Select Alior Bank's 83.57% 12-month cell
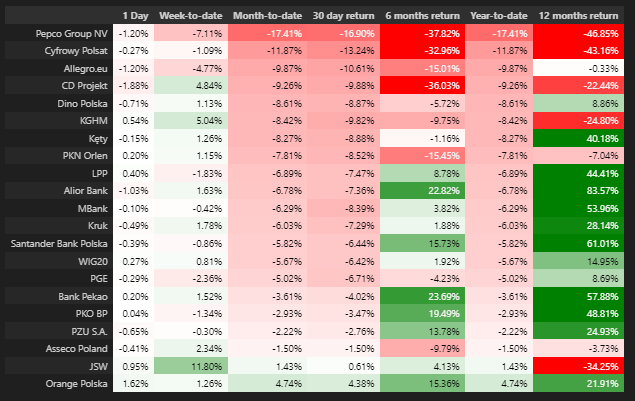The width and height of the screenshot is (635, 401). click(578, 190)
